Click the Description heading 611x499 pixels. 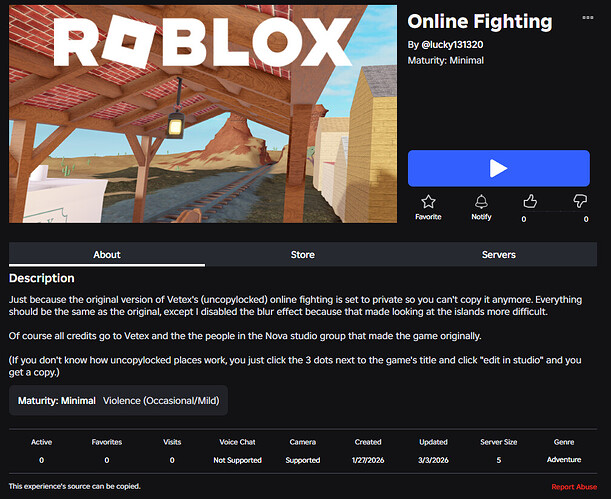tap(42, 278)
